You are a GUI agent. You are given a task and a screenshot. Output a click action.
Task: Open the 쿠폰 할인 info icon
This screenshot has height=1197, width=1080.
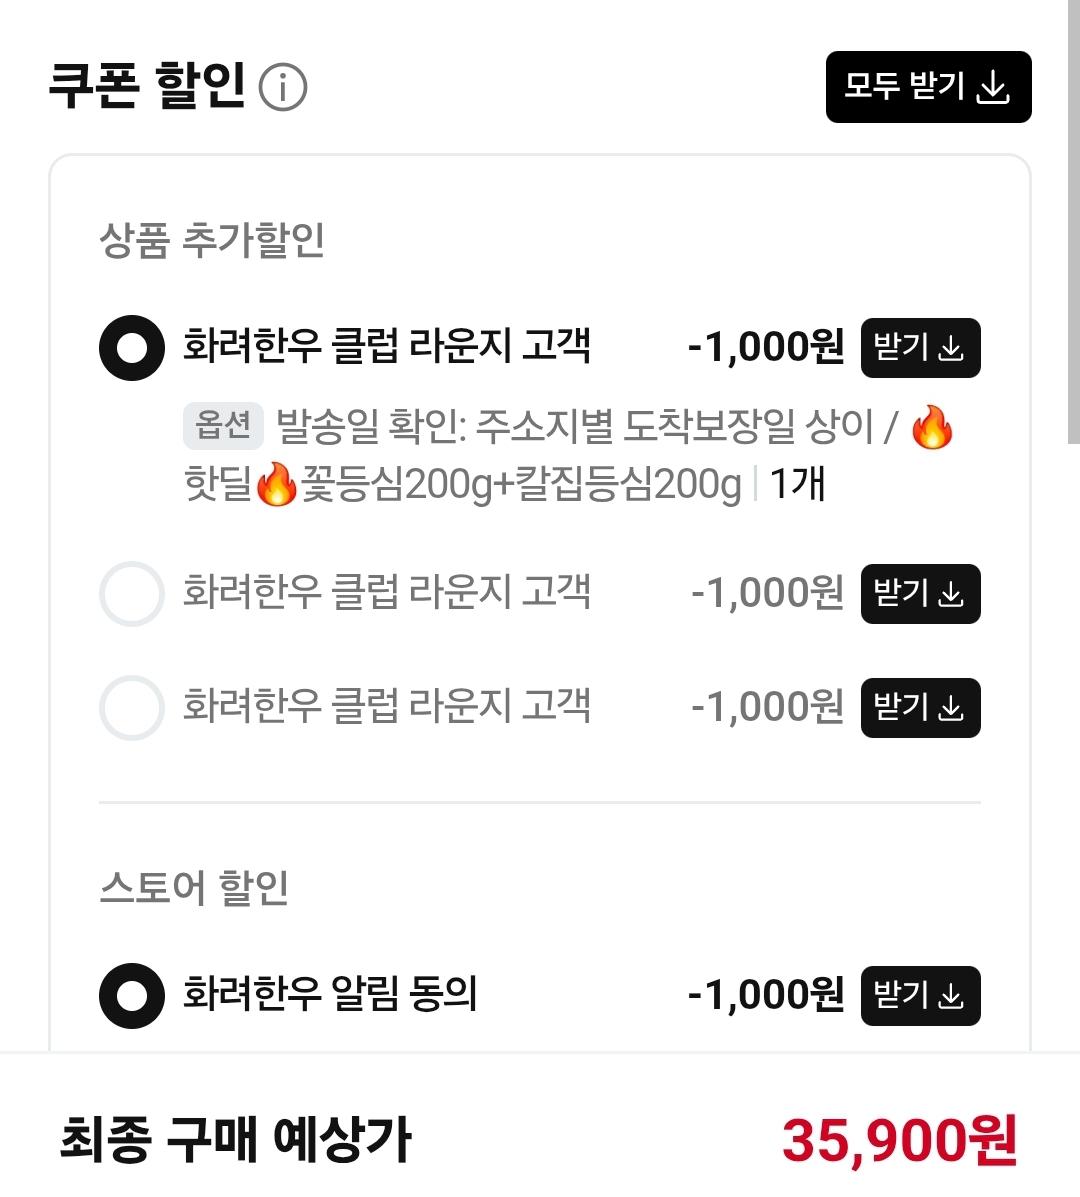[283, 88]
